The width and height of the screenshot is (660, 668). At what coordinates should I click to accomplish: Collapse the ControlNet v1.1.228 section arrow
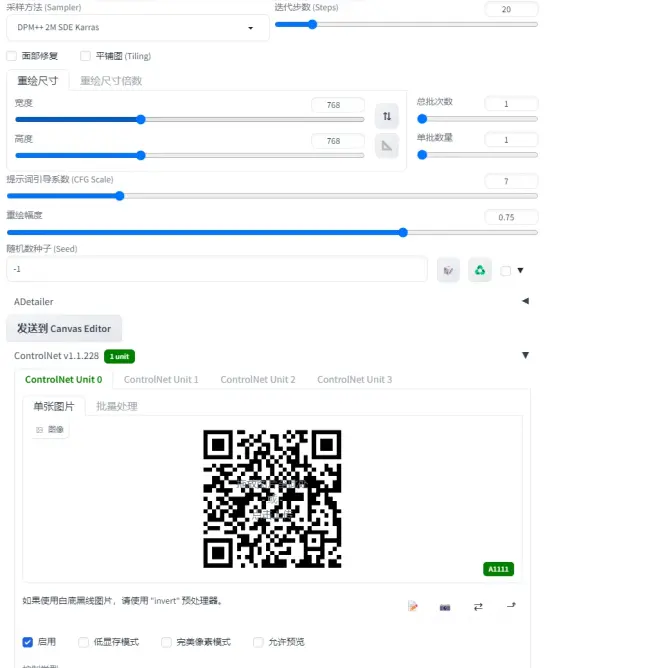(x=525, y=355)
